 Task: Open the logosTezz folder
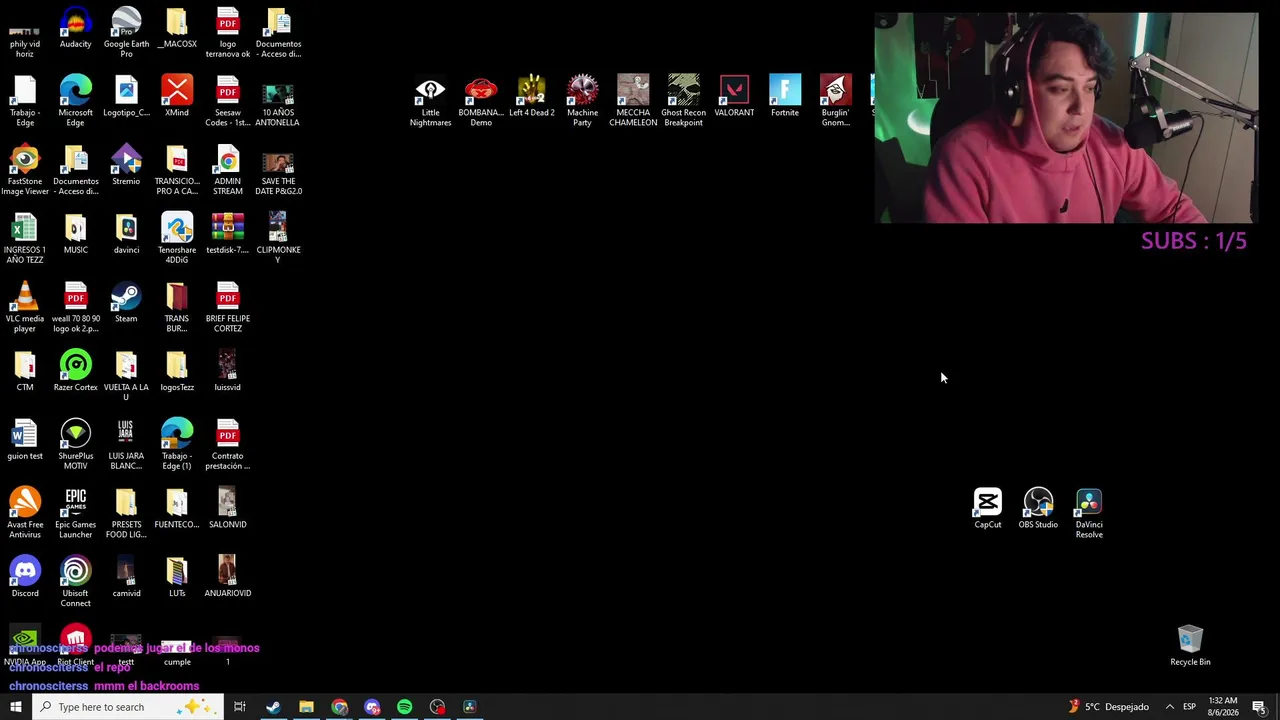177,372
